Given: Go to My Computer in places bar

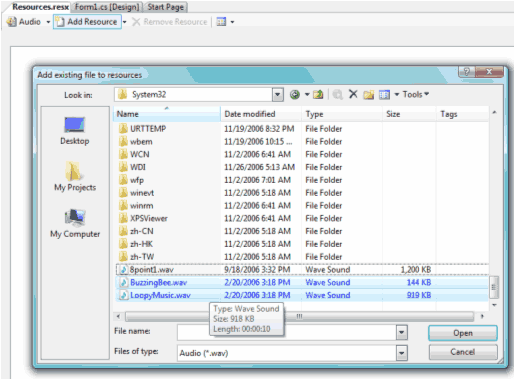Looking at the screenshot, I should (75, 223).
